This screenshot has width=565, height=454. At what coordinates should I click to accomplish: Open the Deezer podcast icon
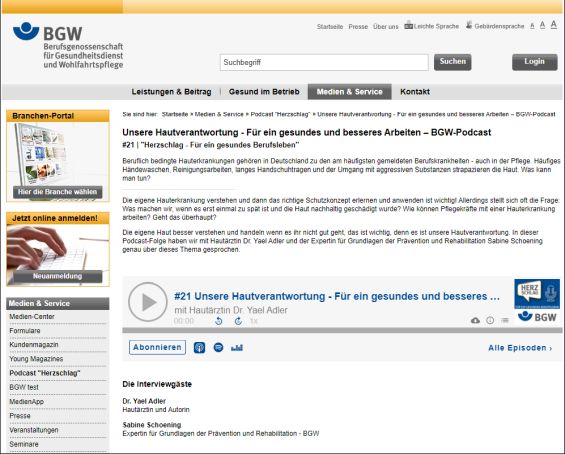(237, 348)
